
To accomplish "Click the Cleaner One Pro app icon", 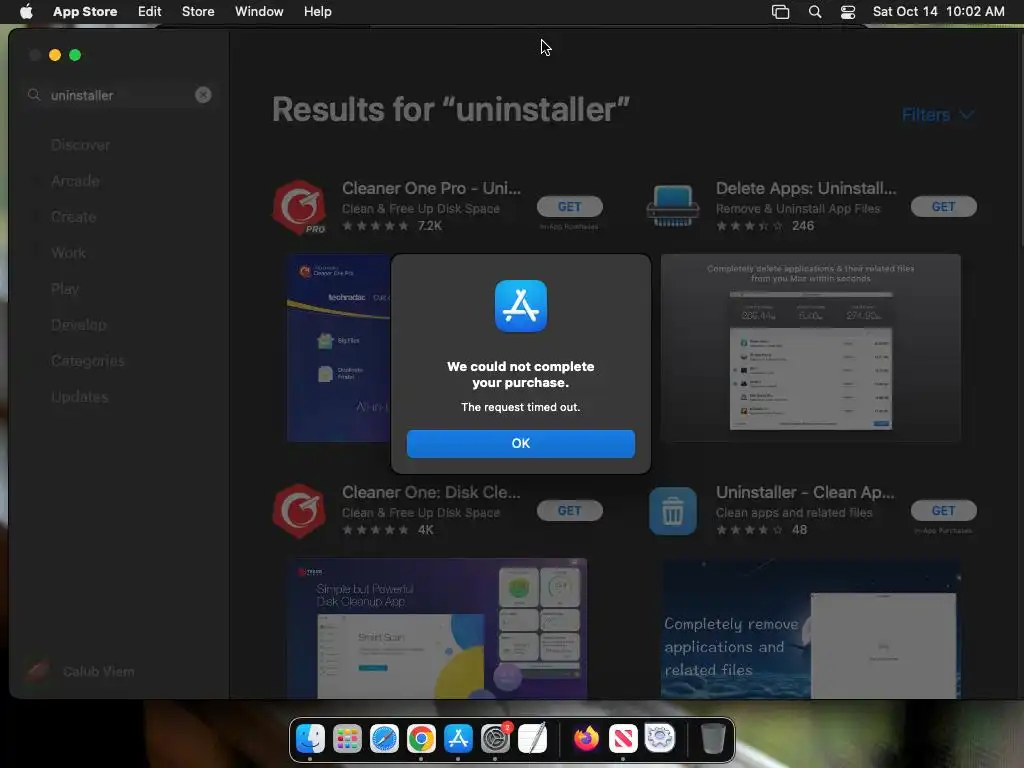I will (299, 208).
